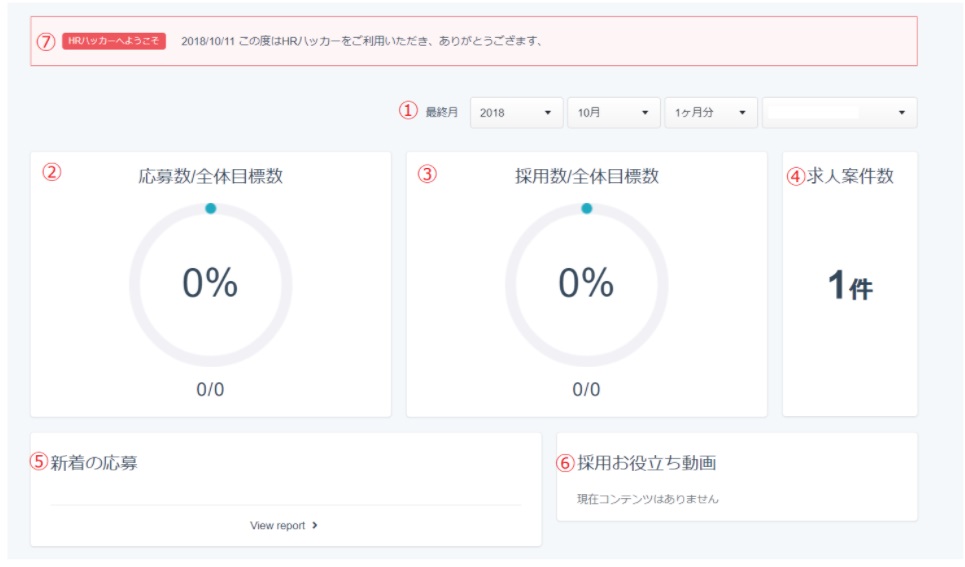Click the View report link

point(277,525)
